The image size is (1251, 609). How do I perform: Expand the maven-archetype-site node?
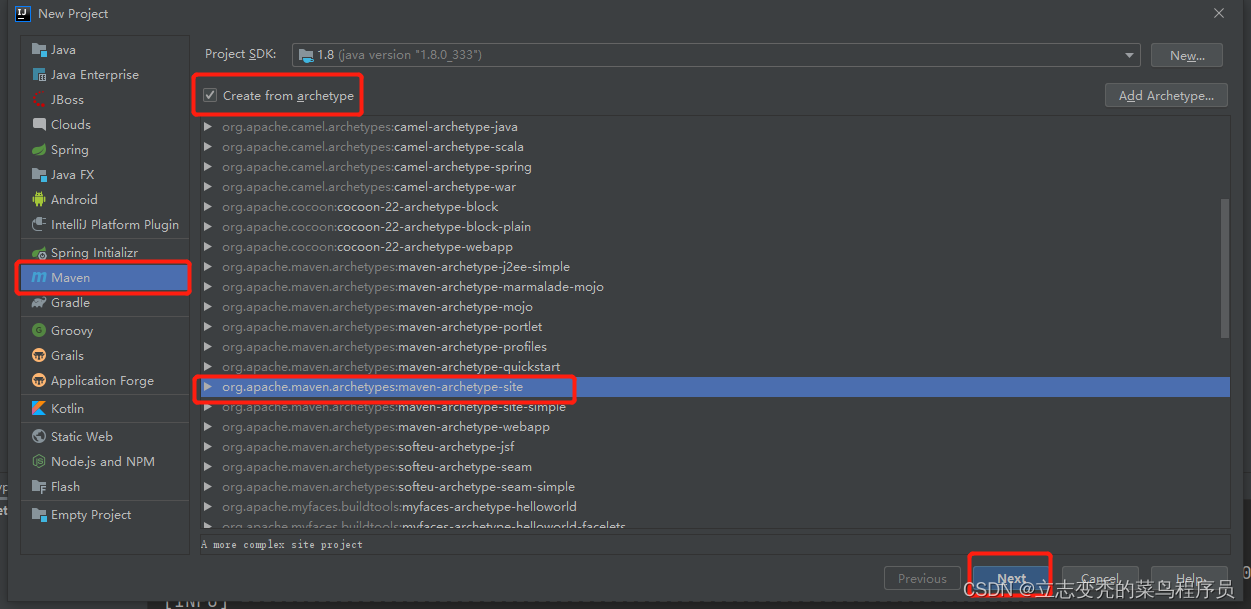(x=208, y=387)
